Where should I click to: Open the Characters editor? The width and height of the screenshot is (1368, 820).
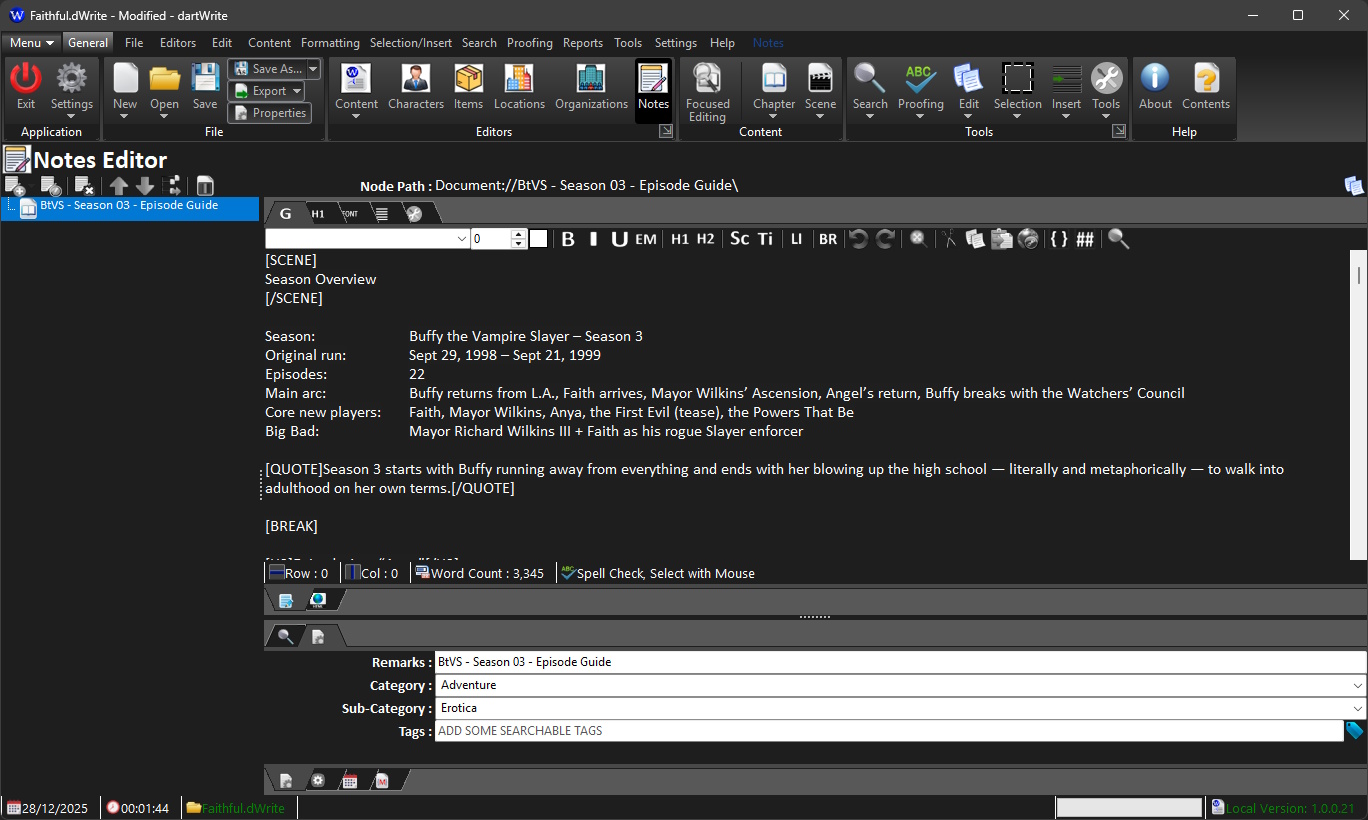coord(415,87)
